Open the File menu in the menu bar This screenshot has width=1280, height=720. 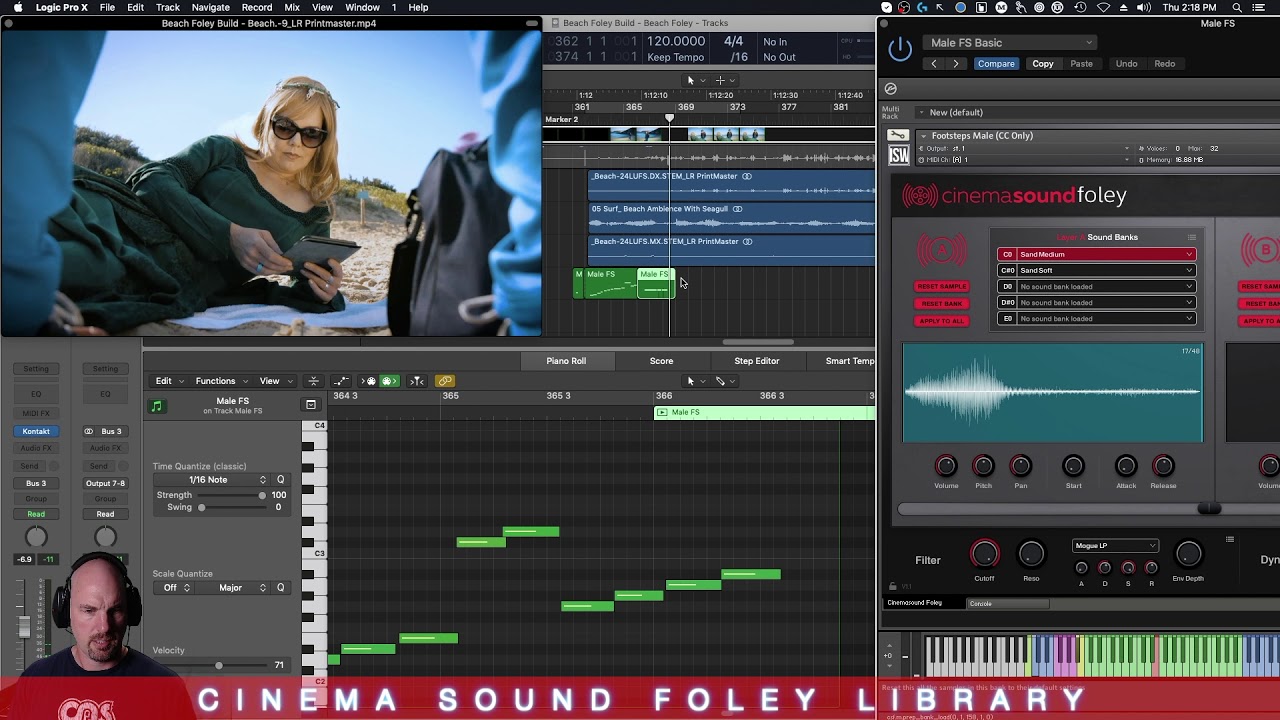(107, 8)
